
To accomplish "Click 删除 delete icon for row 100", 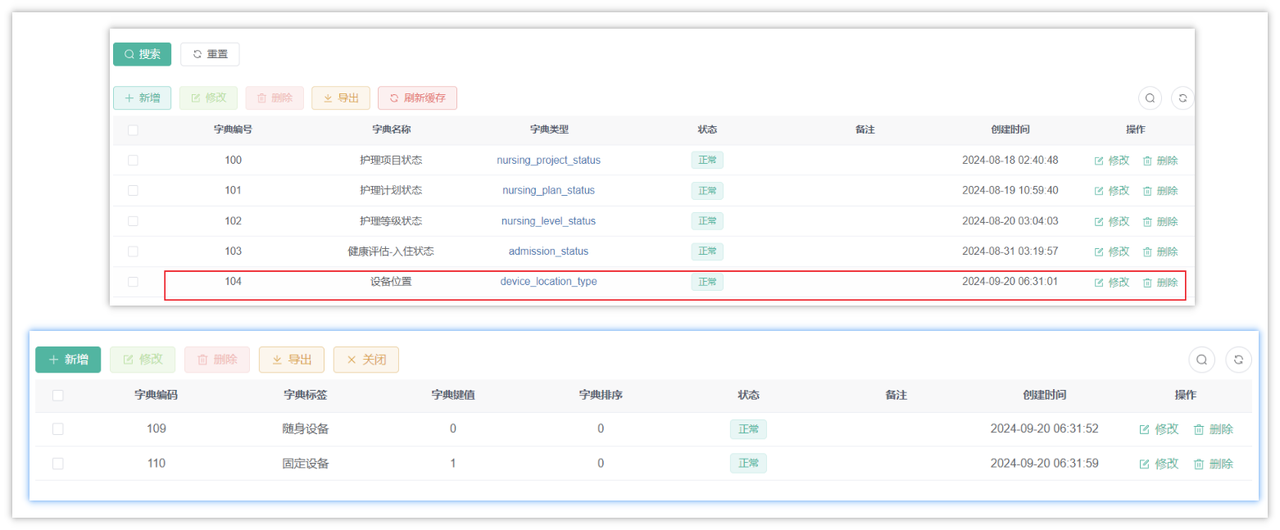I will tap(1160, 160).
